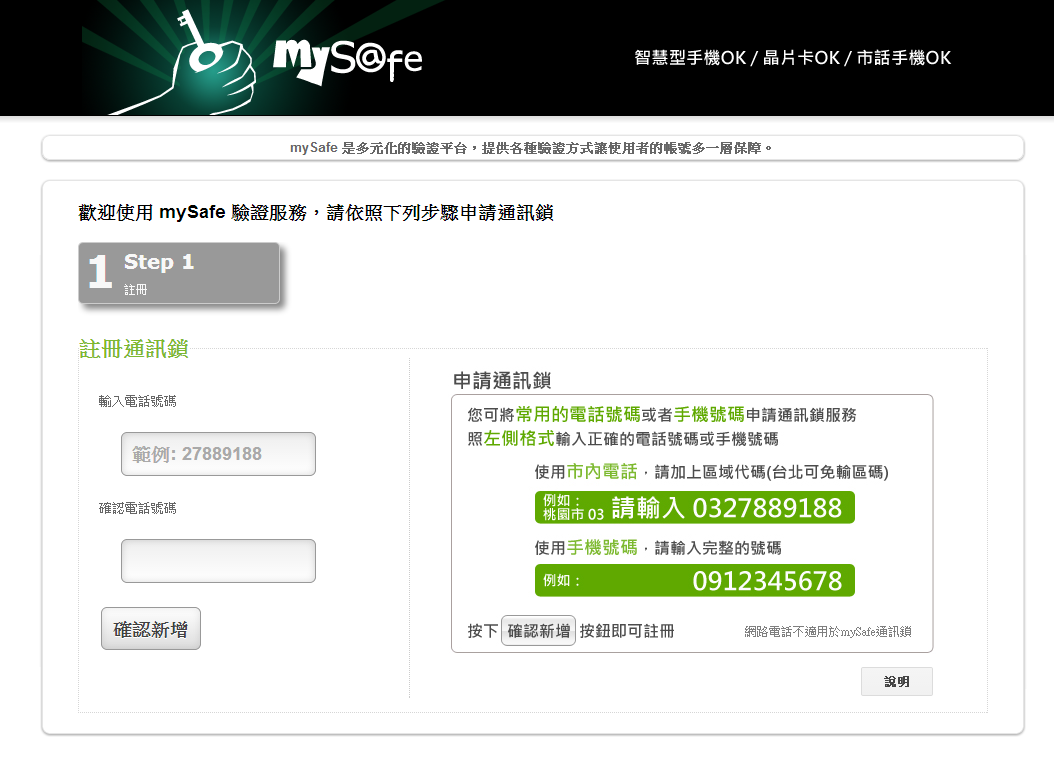
Task: Click the green 左側格式 text
Action: (519, 439)
